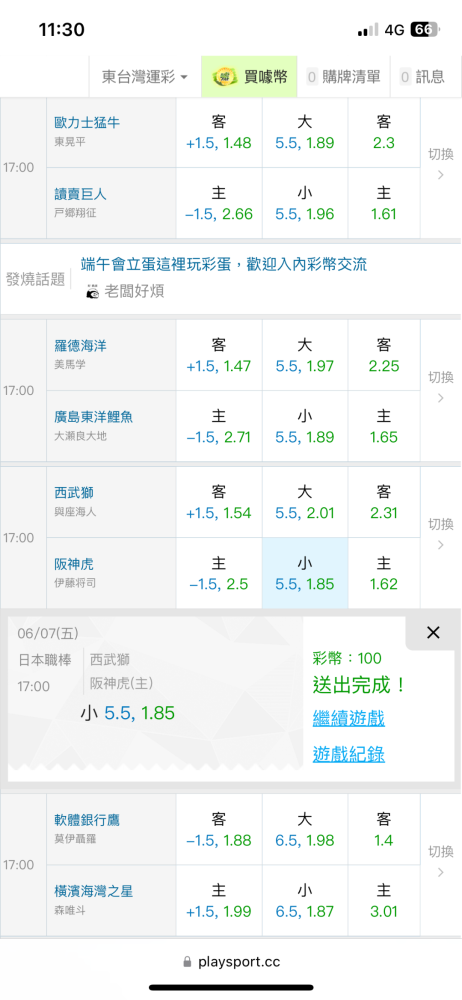462x1000 pixels.
Task: Open the 橫濱海灣之星 team link
Action: [x=93, y=891]
